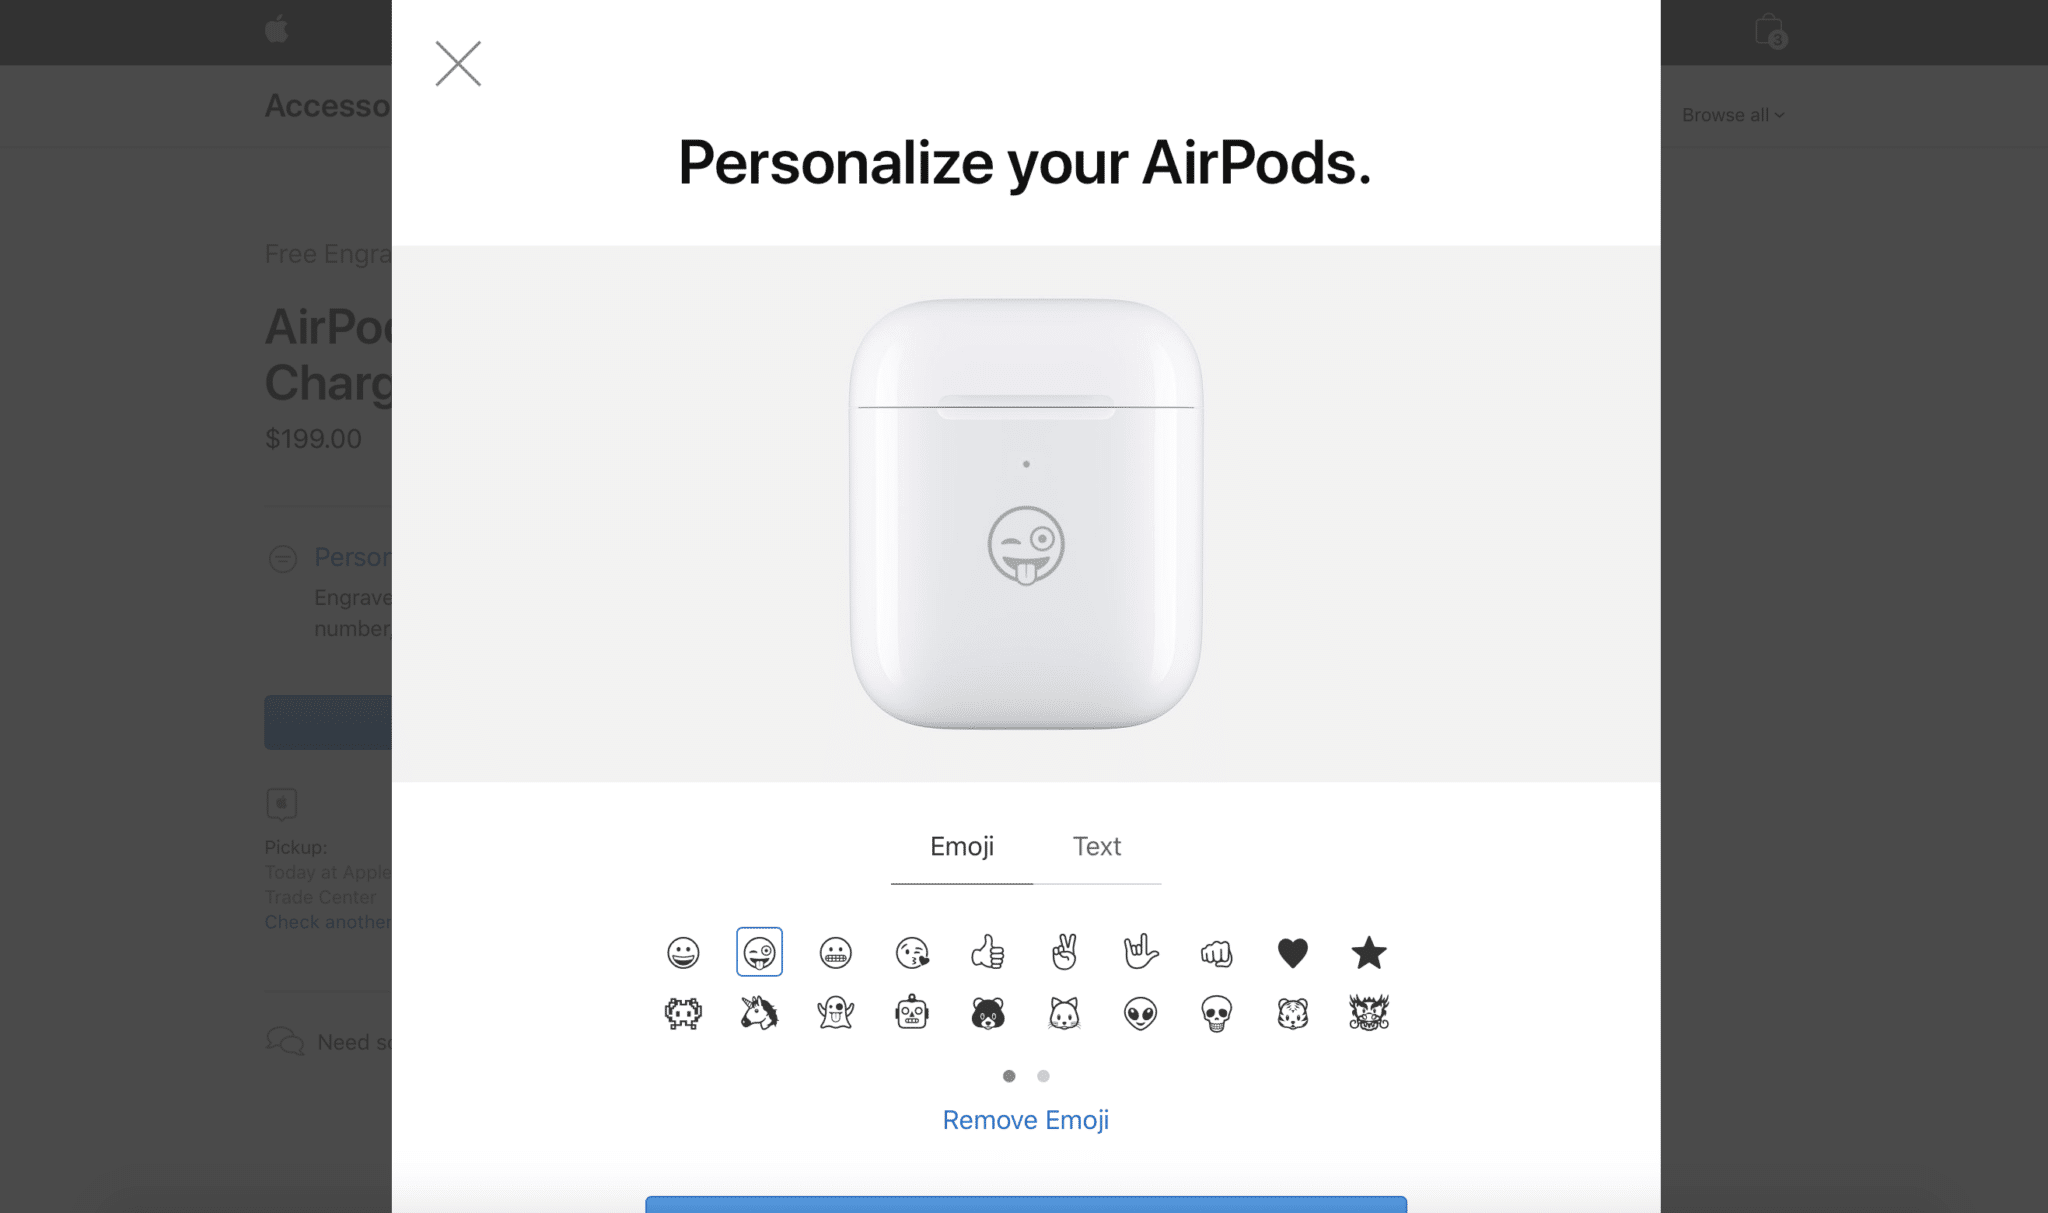Select the black heart emoji
The image size is (2048, 1213).
coord(1292,953)
